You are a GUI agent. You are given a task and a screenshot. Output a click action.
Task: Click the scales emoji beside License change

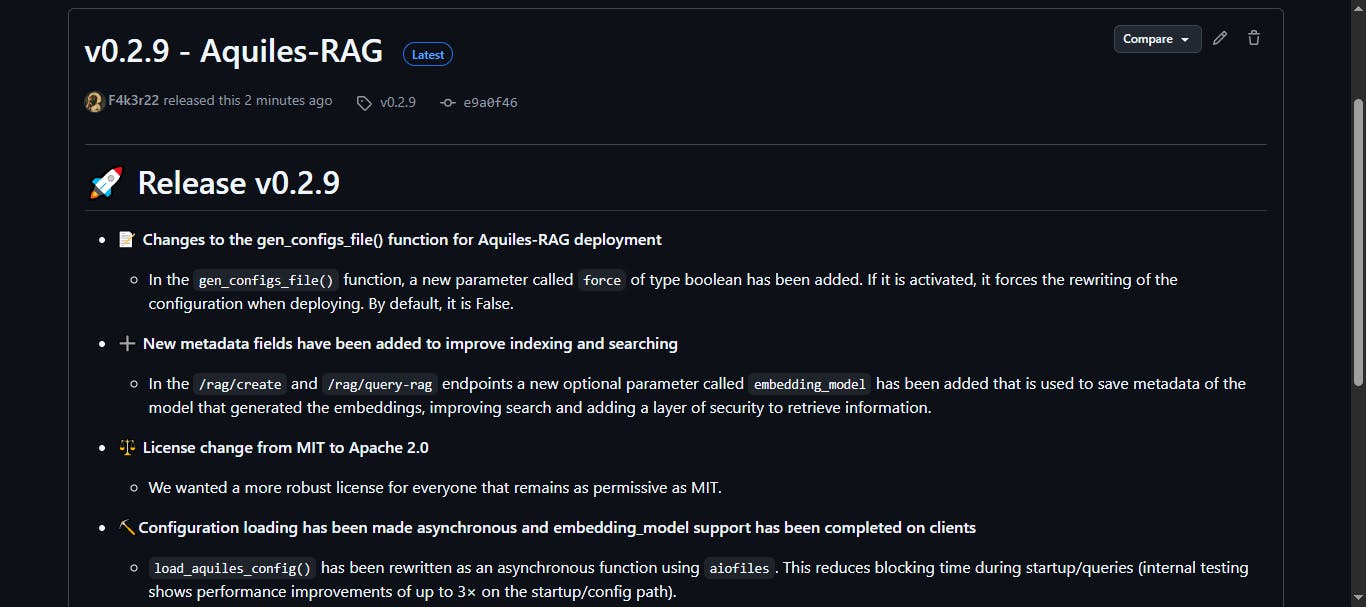[x=127, y=448]
